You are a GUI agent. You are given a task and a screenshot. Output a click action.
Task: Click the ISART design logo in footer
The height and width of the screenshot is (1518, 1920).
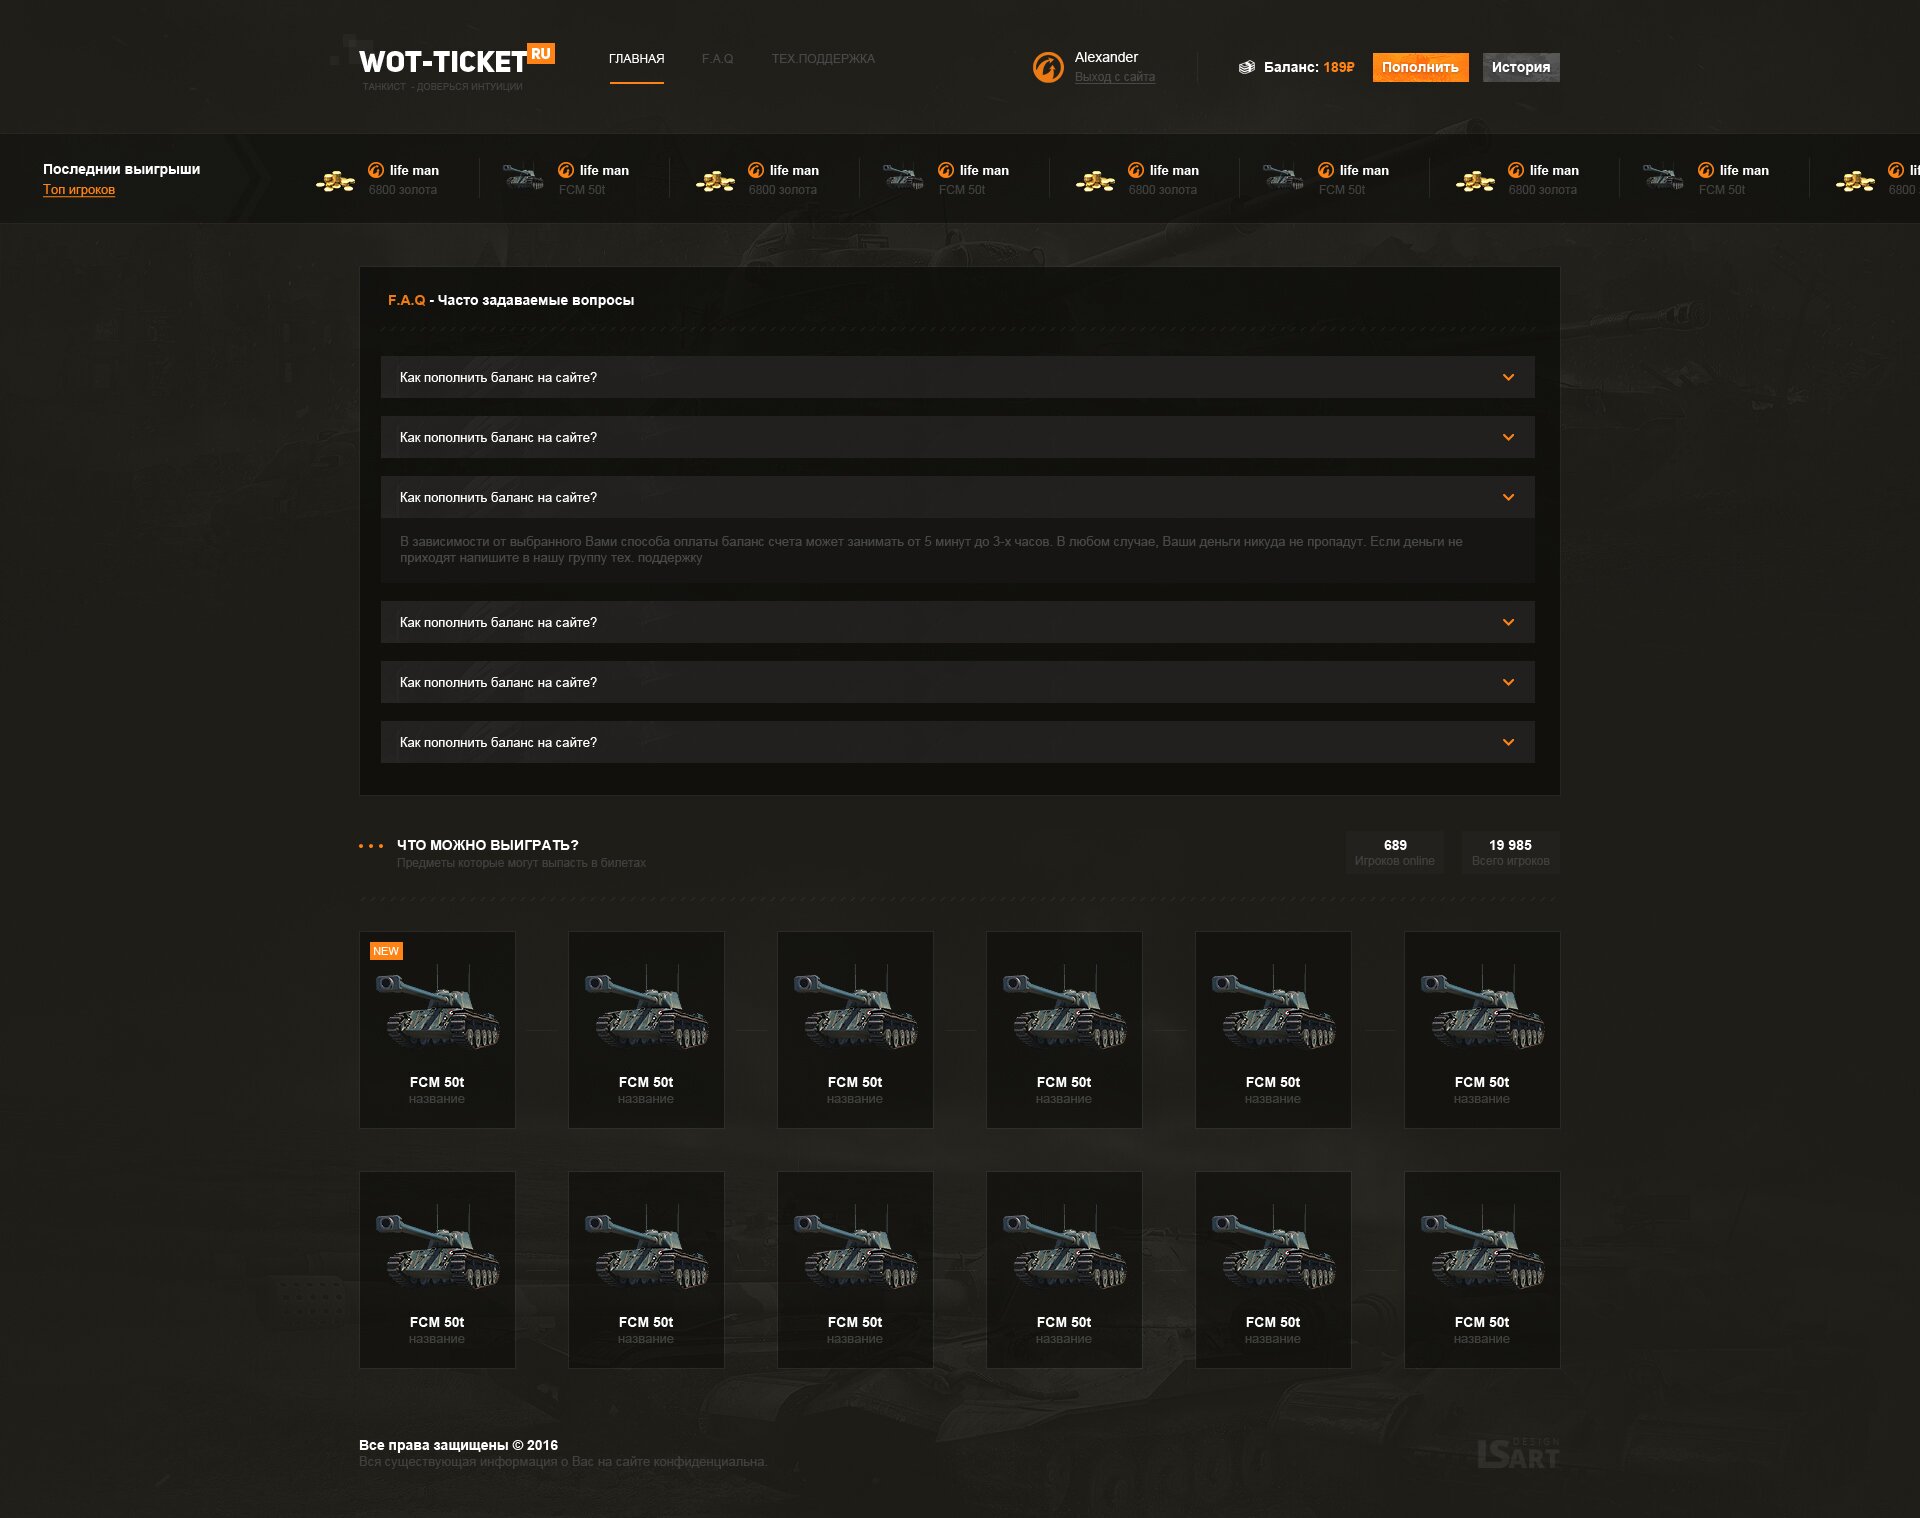[1518, 1454]
